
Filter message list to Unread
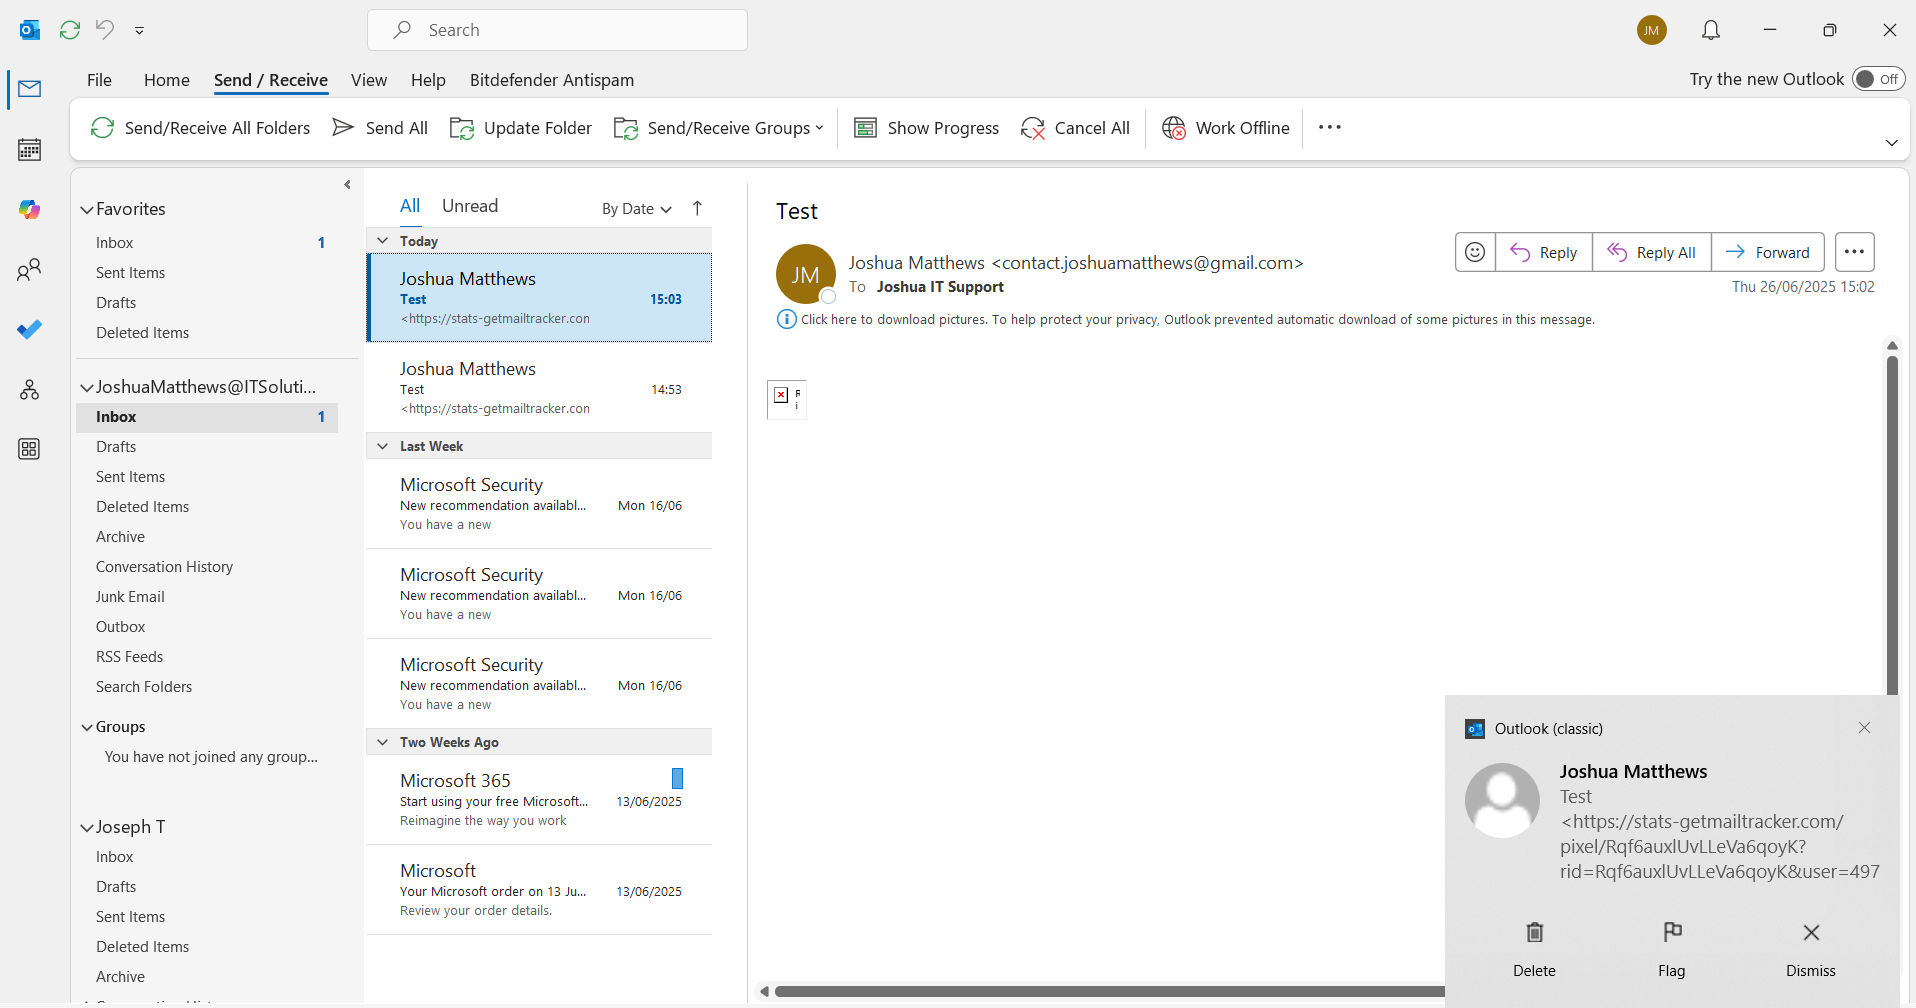click(x=470, y=206)
